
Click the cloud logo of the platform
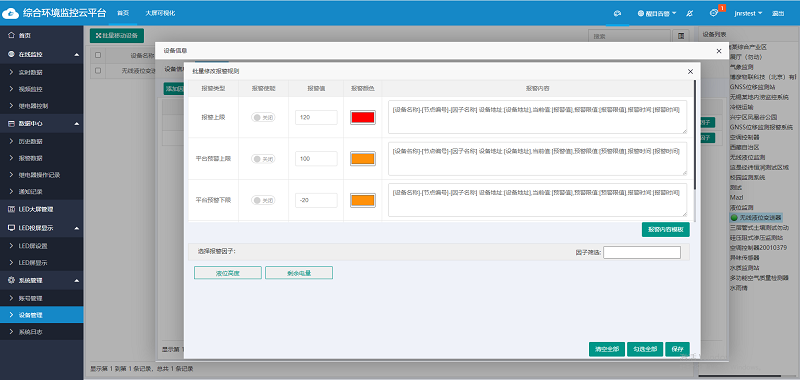pyautogui.click(x=10, y=13)
